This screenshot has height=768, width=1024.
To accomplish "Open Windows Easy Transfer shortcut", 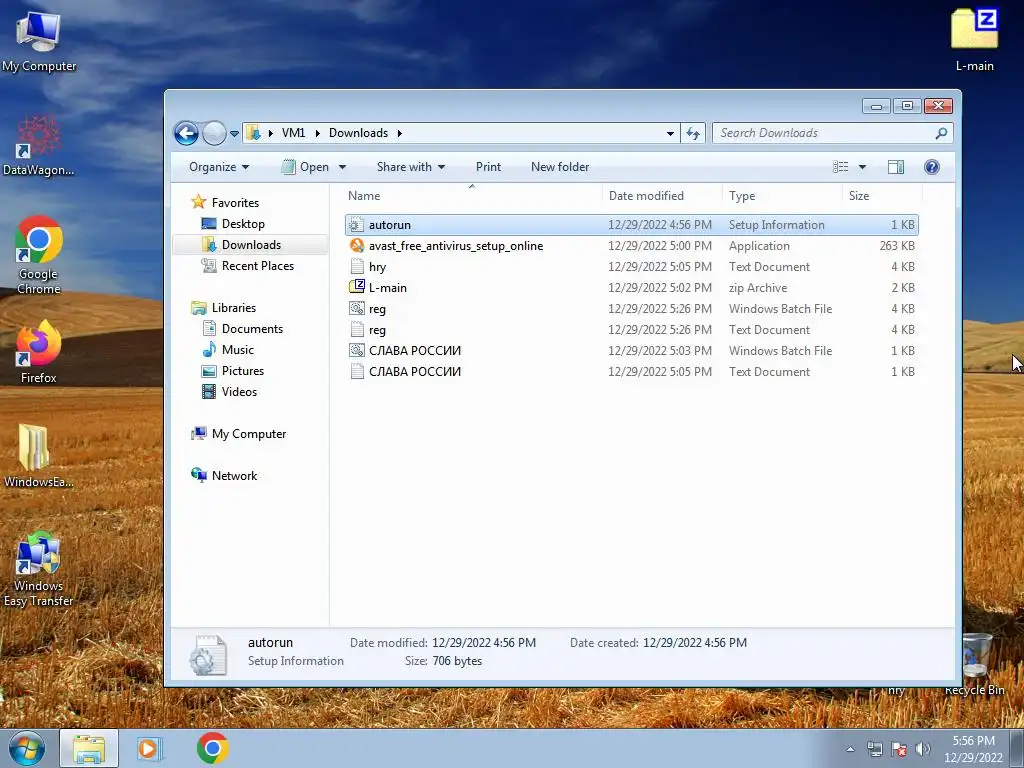I will click(x=39, y=569).
